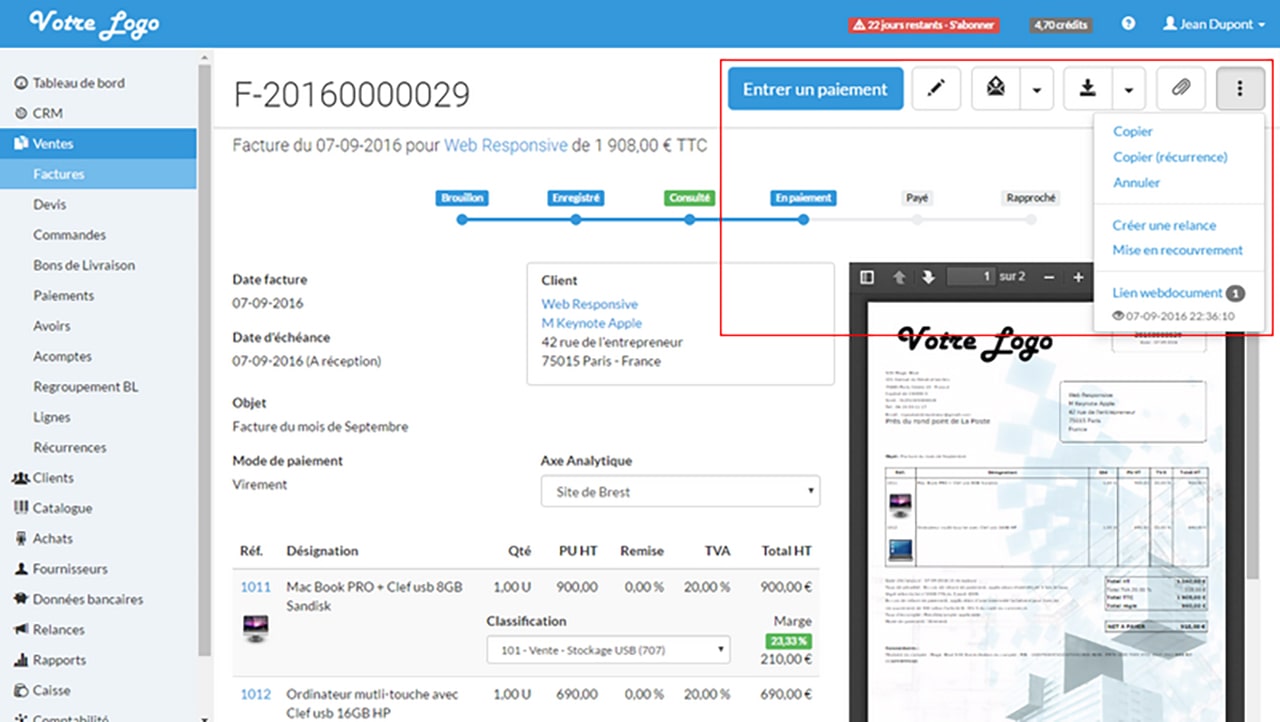Viewport: 1280px width, 722px height.
Task: Open the Classification 101 Vente dropdown
Action: (x=609, y=650)
